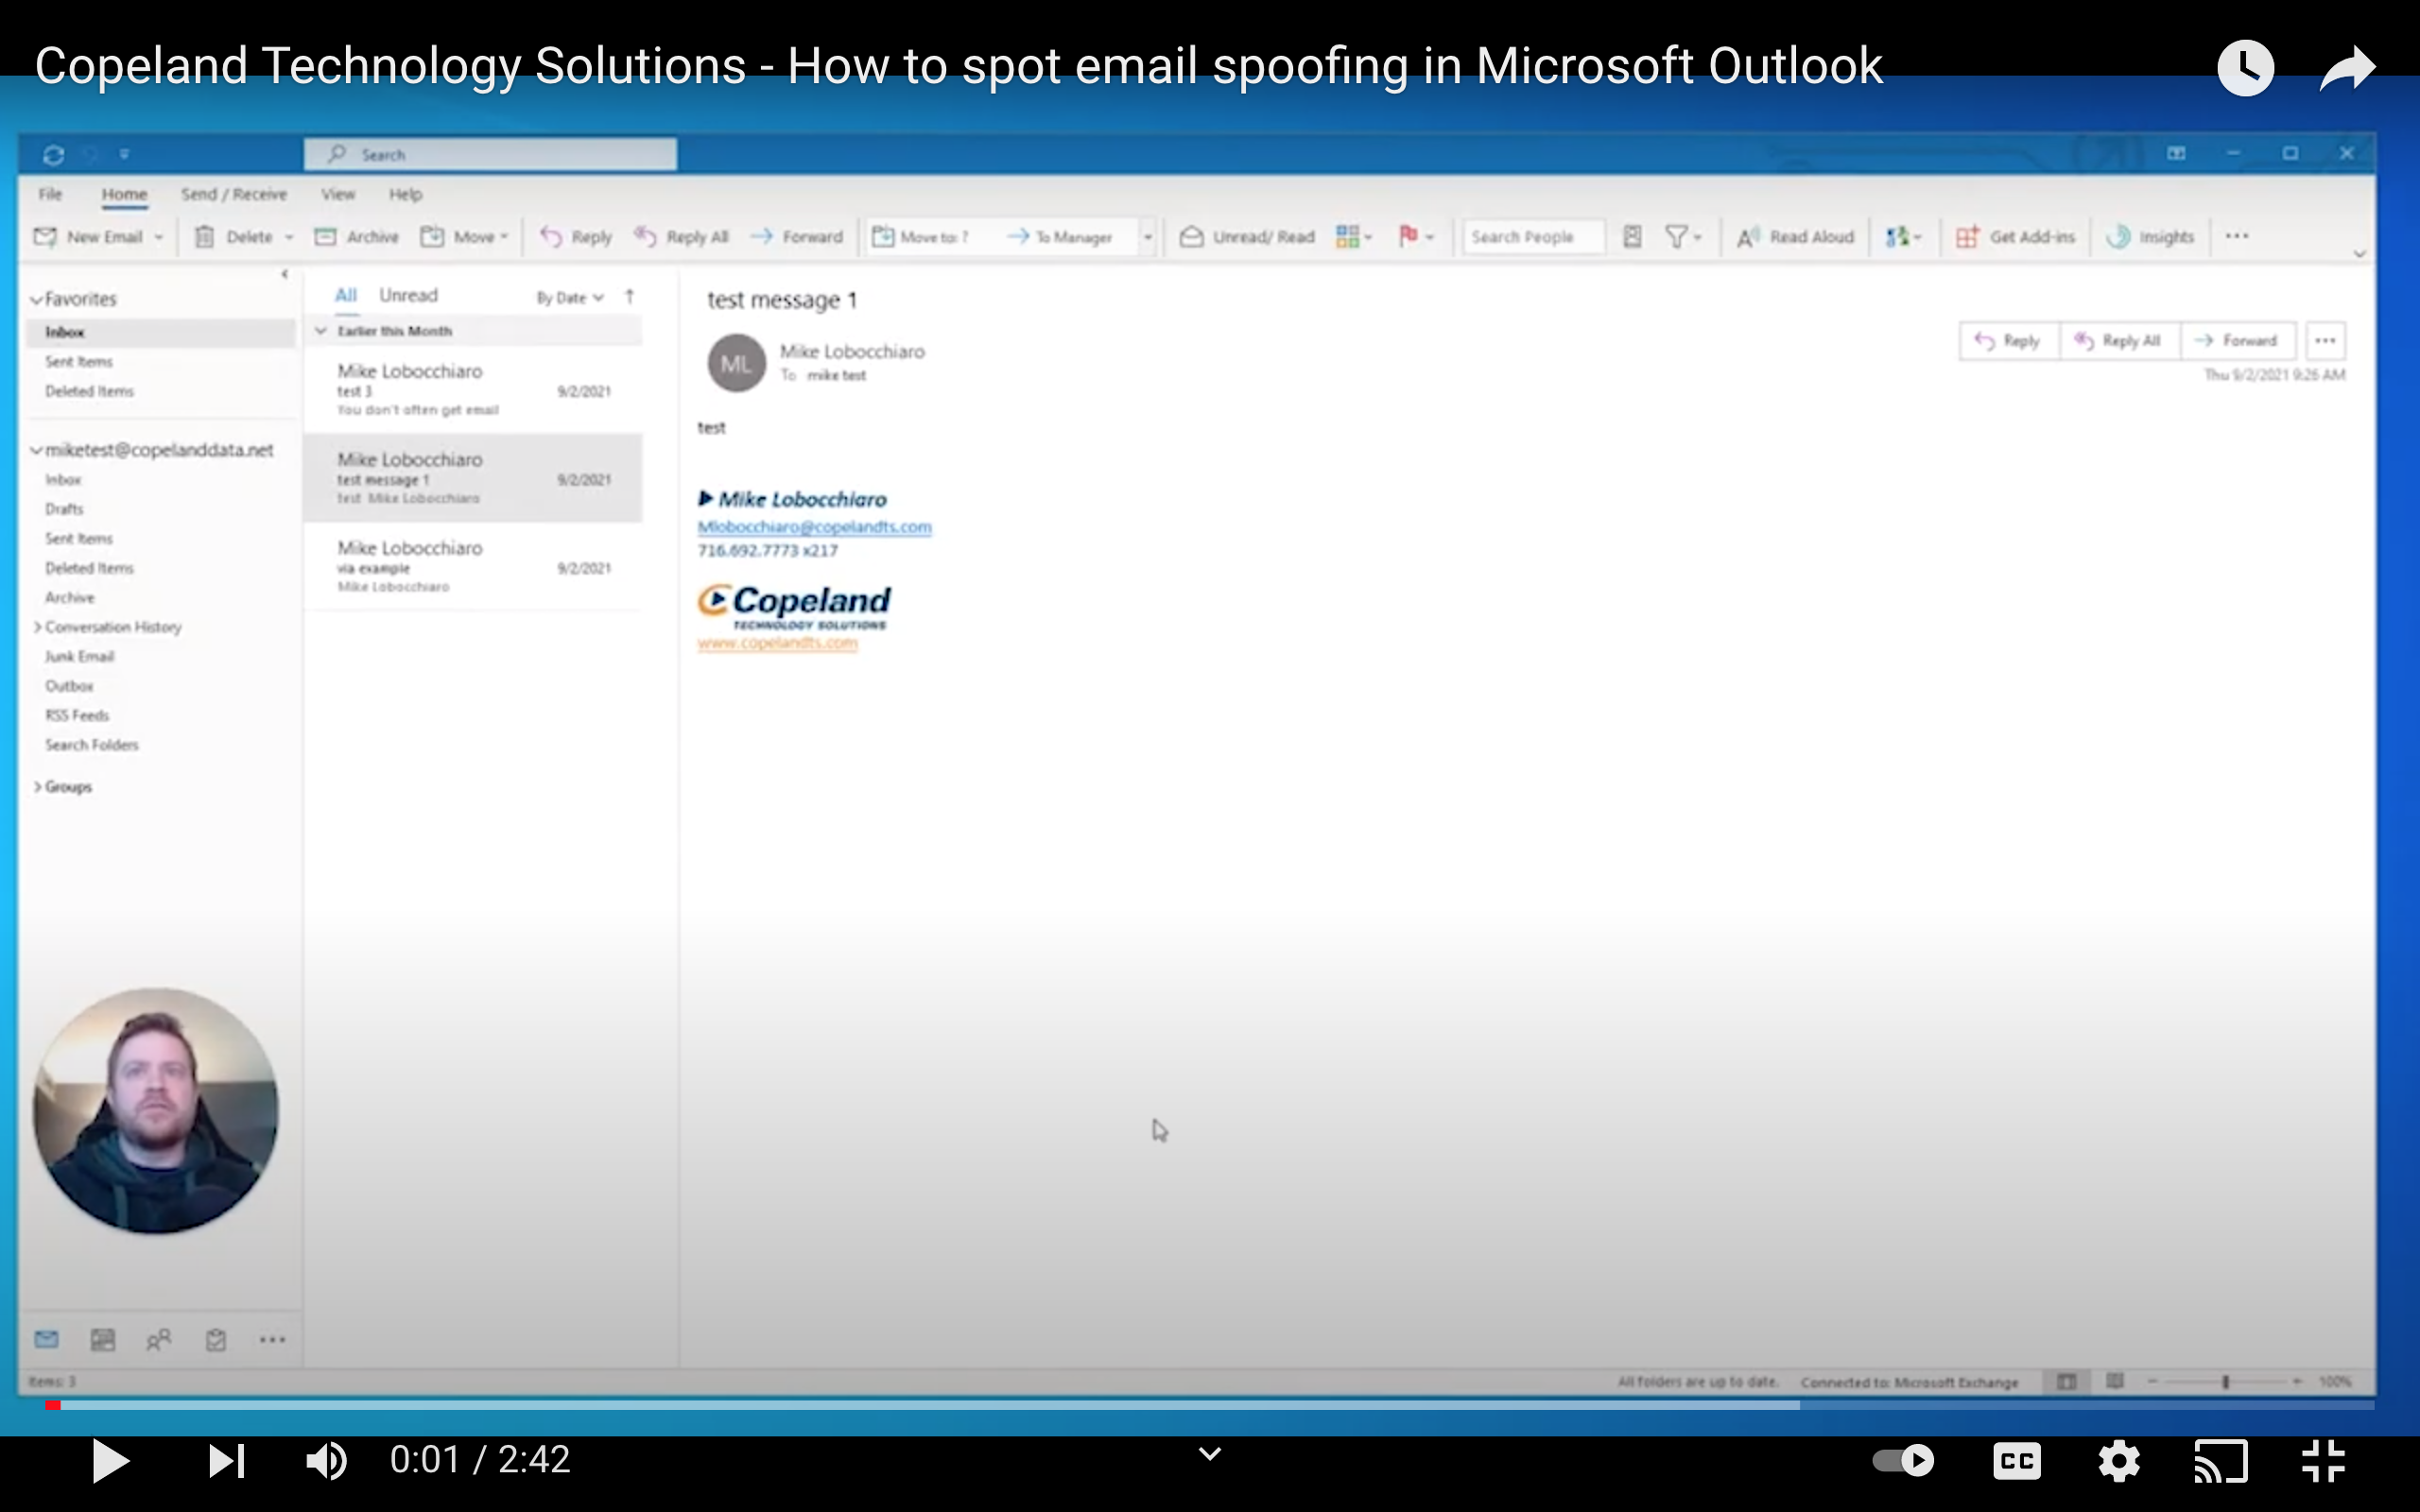
Task: Toggle the CC subtitles button
Action: click(x=2014, y=1460)
